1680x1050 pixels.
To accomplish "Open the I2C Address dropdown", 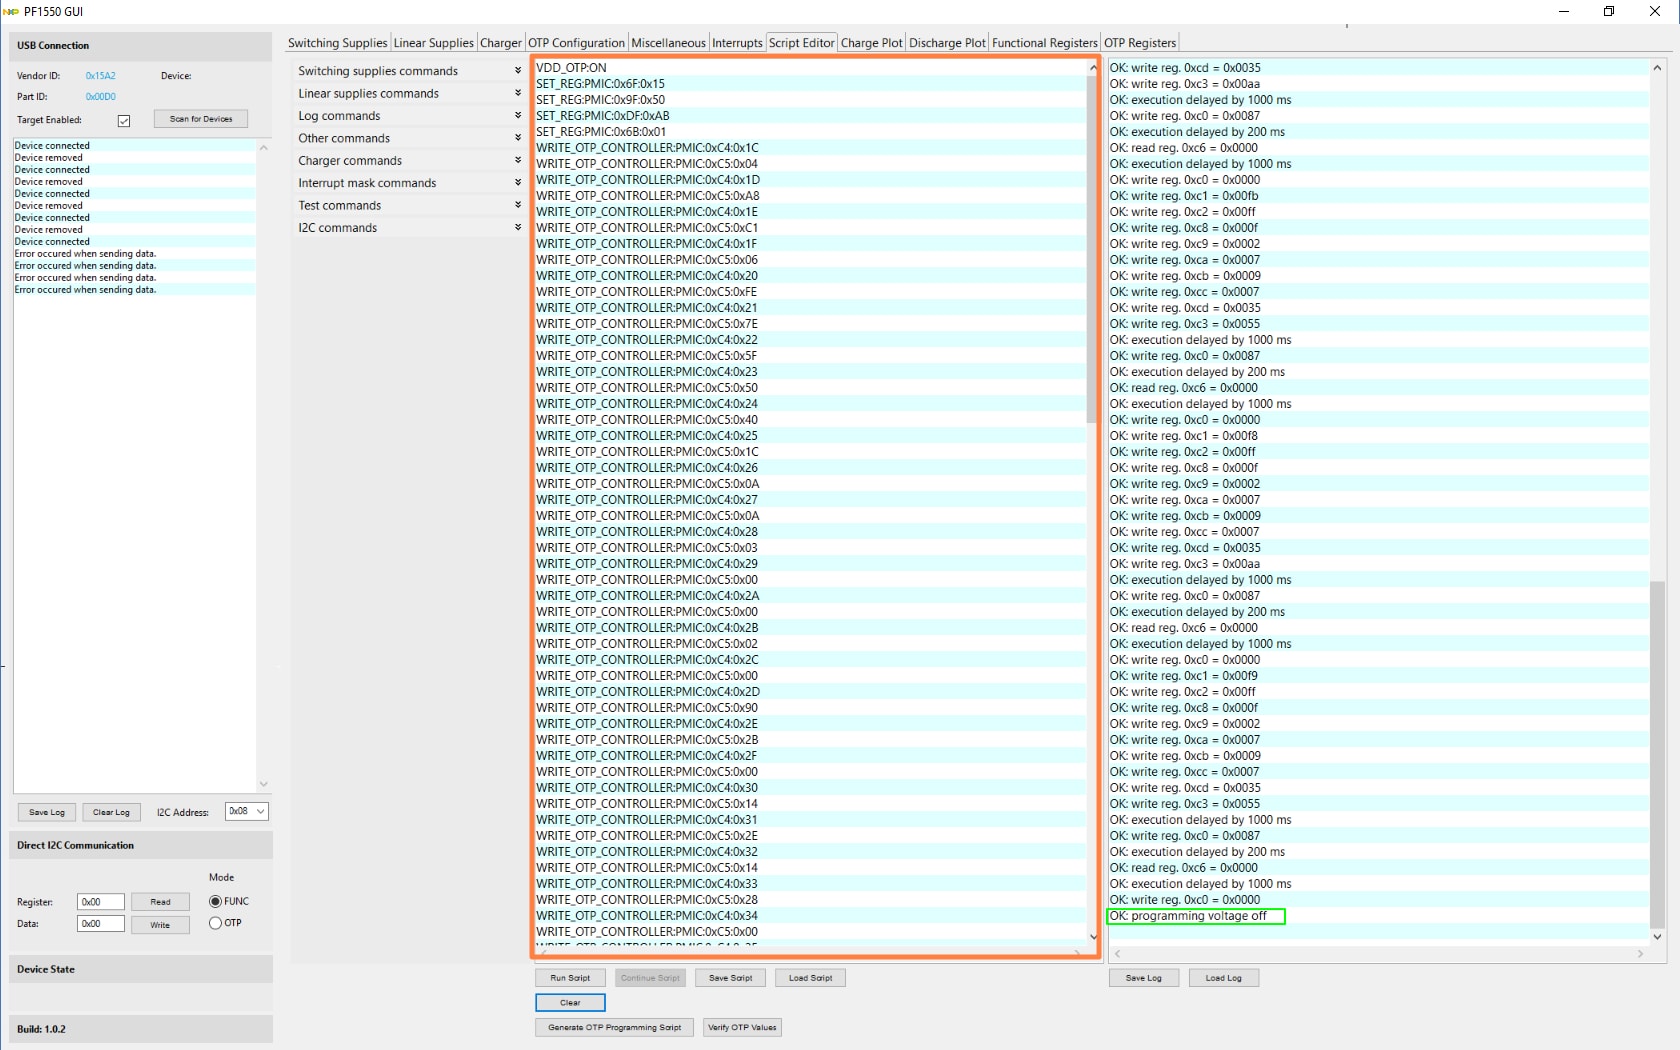I will 247,812.
